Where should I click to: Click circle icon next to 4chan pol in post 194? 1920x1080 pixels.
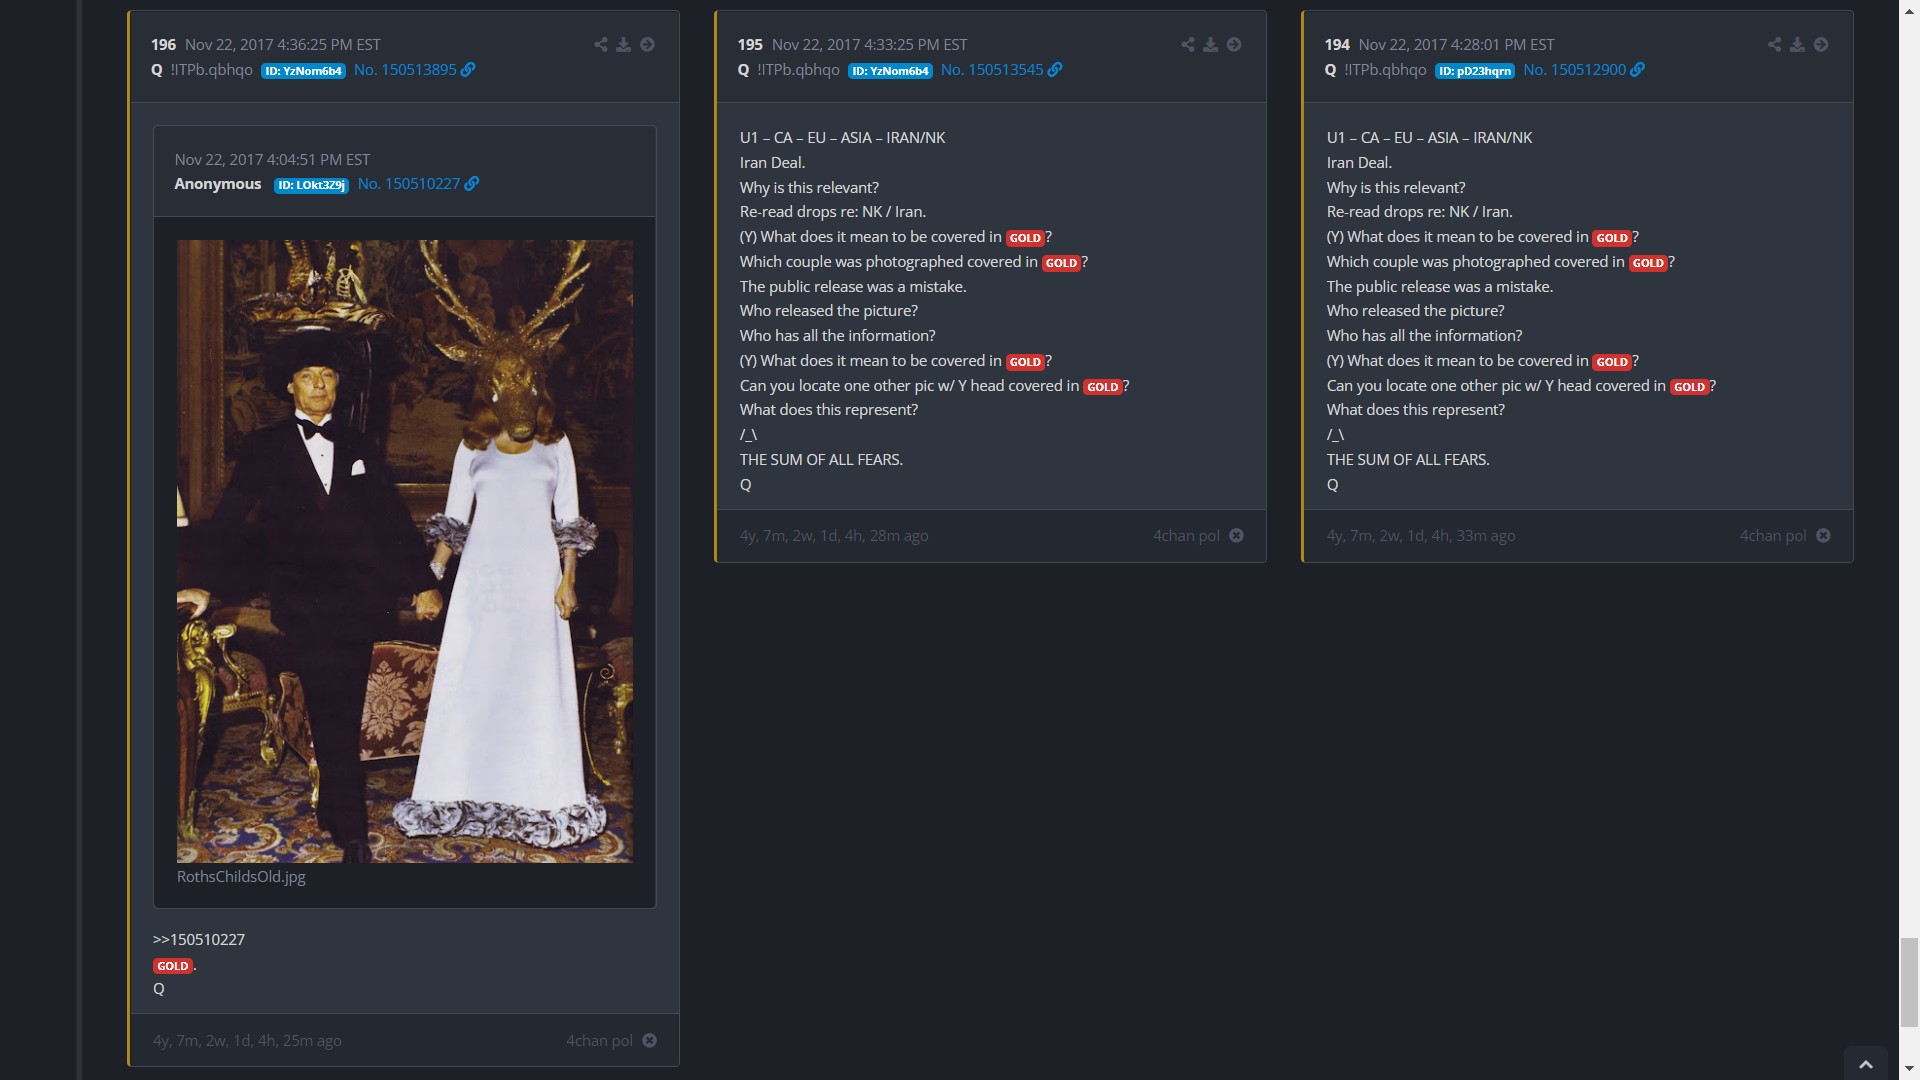click(x=1824, y=536)
